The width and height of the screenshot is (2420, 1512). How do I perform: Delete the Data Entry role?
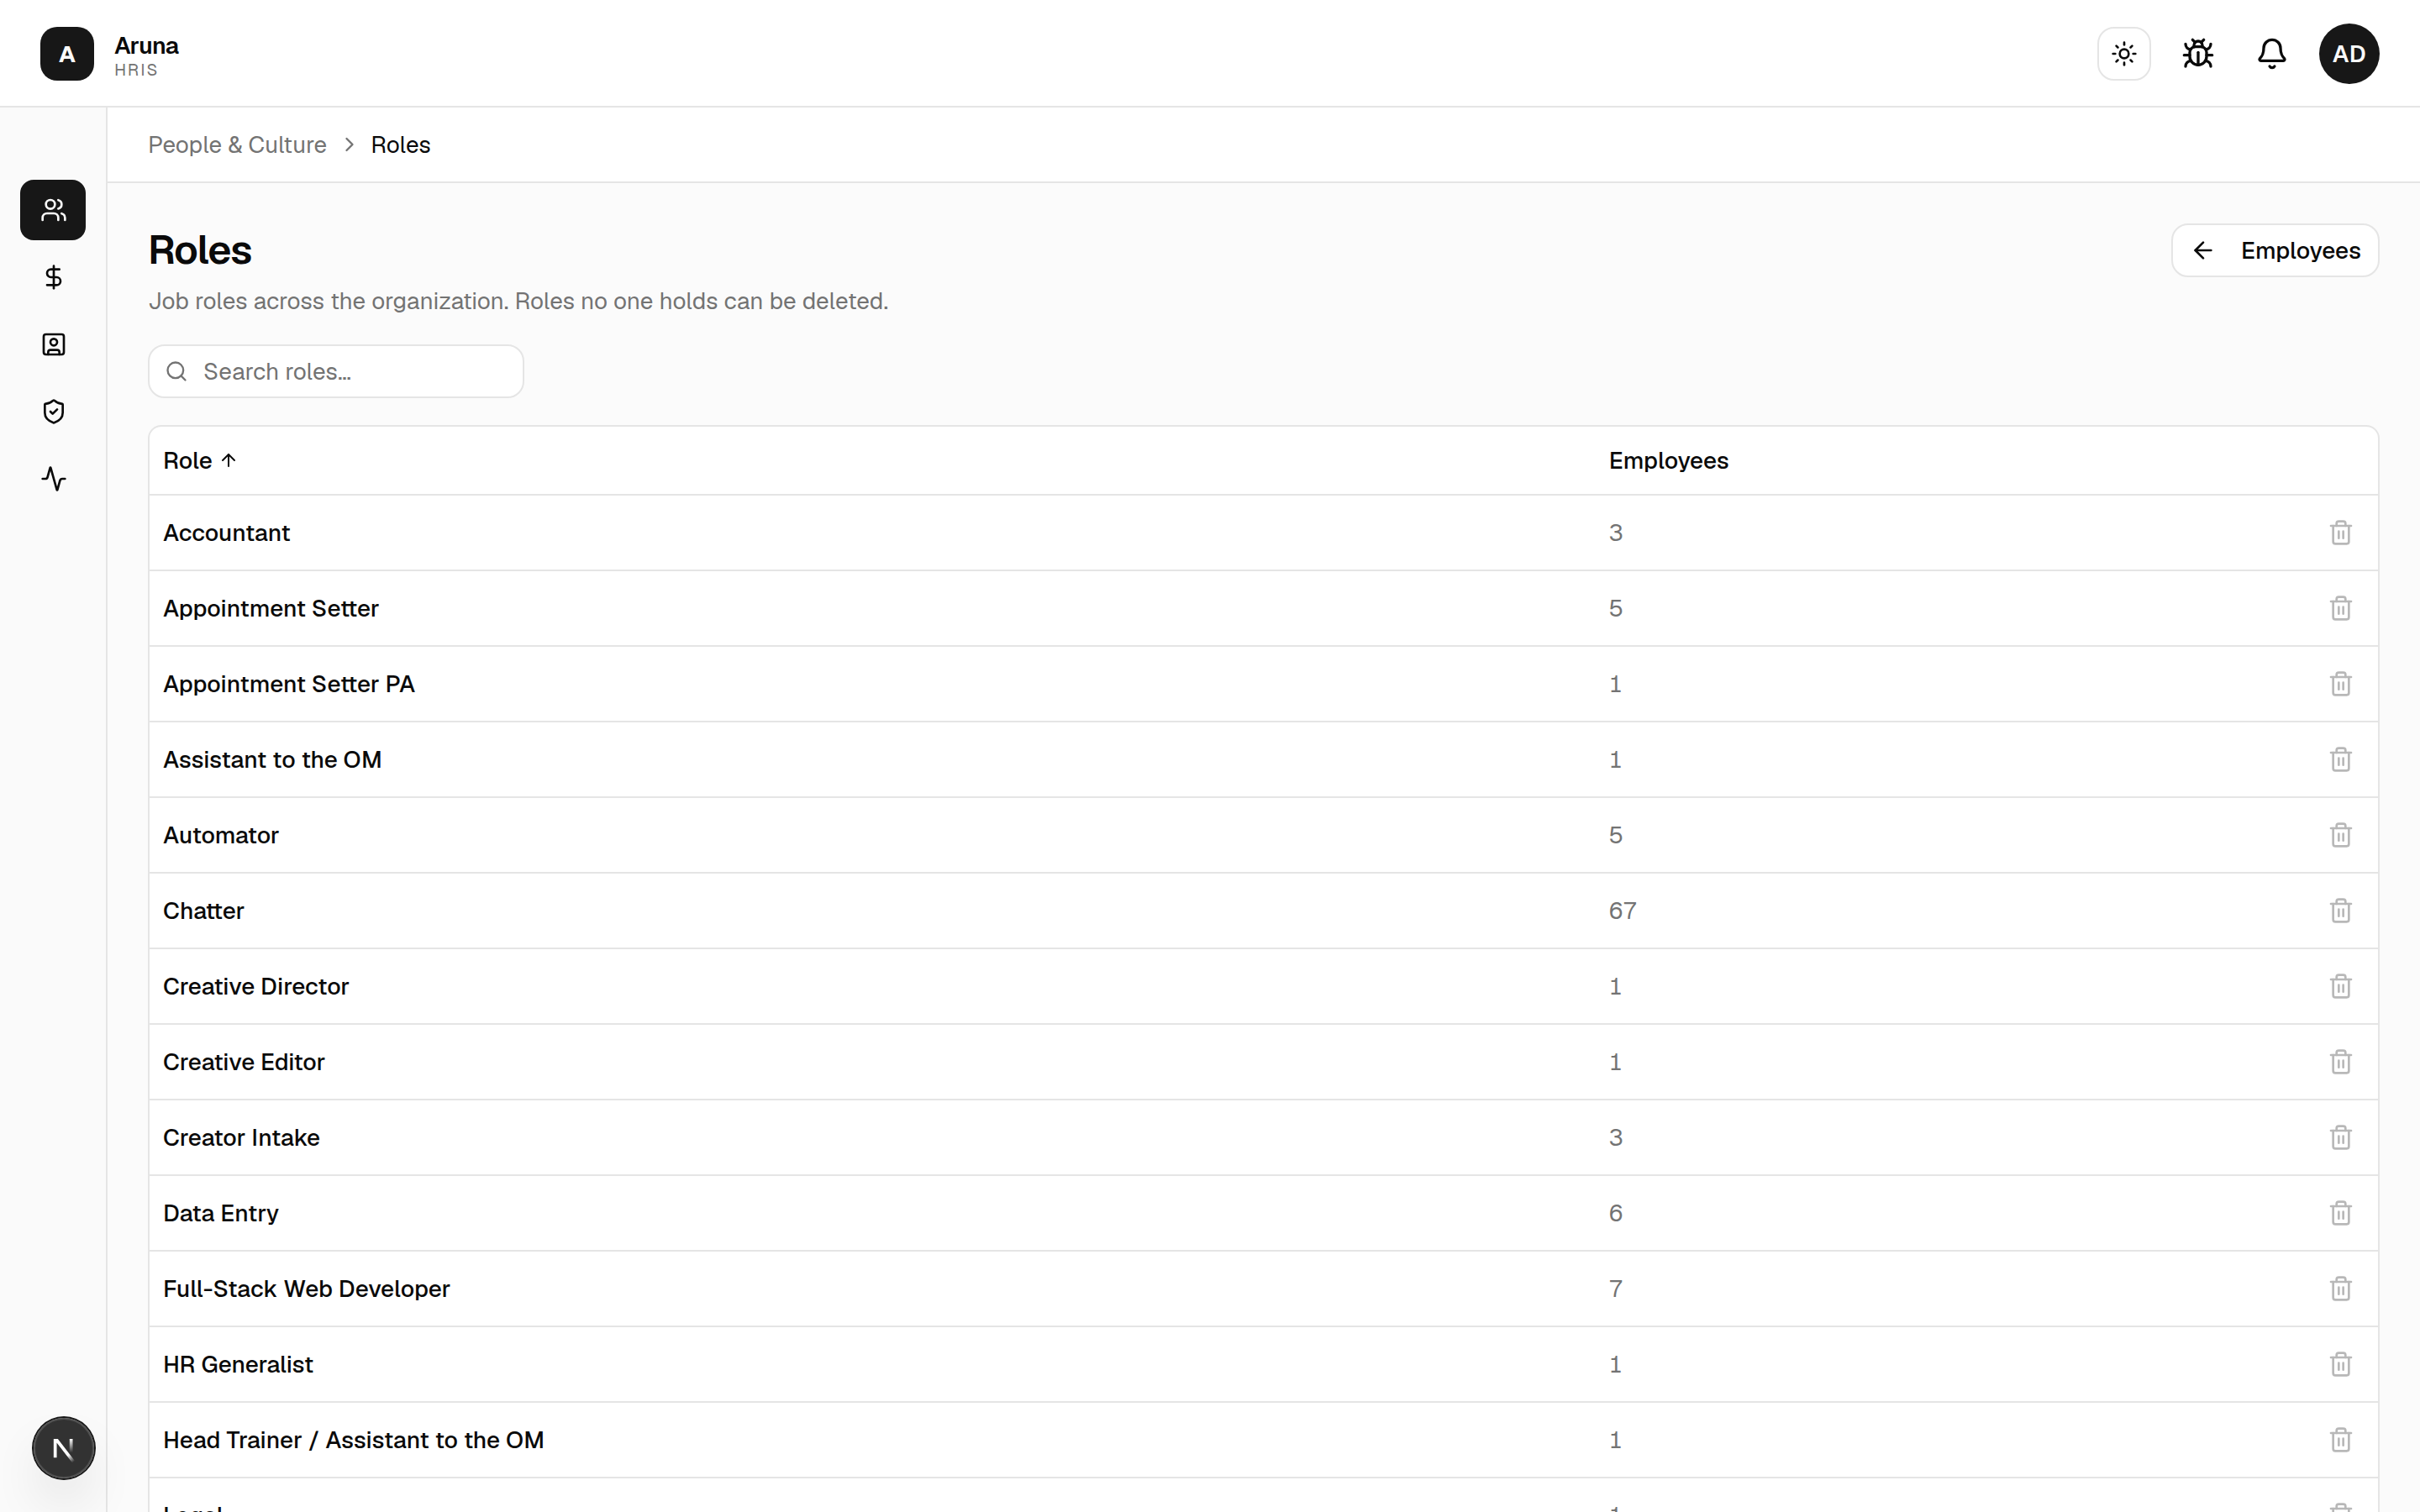point(2340,1213)
